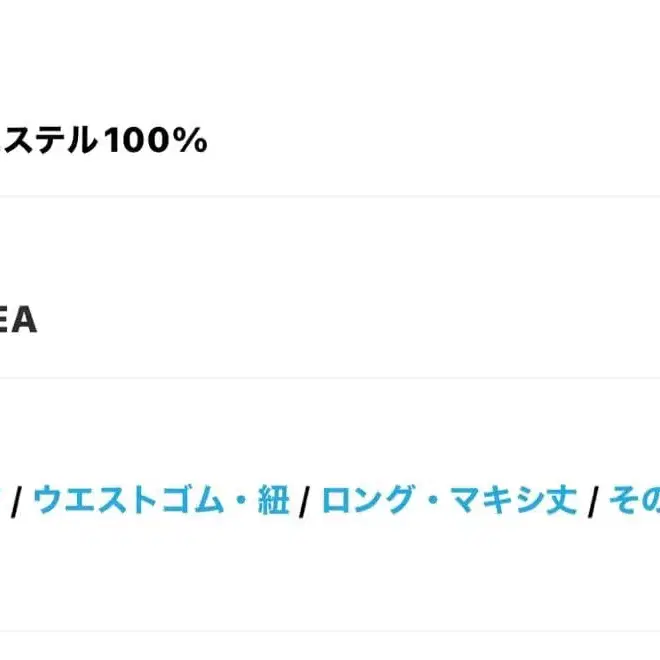Click the divider line beneath the tag links
The image size is (660, 660).
330,631
